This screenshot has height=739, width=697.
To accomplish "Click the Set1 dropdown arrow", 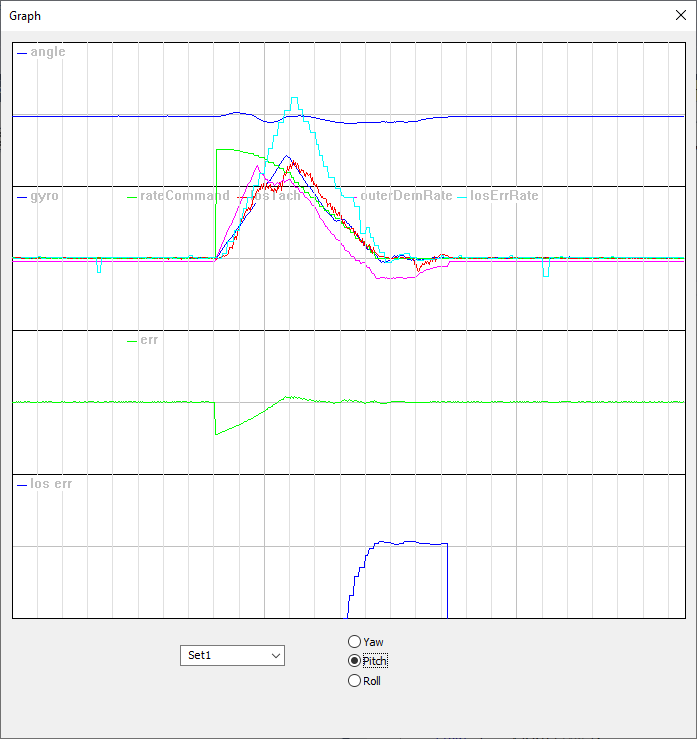I will [275, 655].
